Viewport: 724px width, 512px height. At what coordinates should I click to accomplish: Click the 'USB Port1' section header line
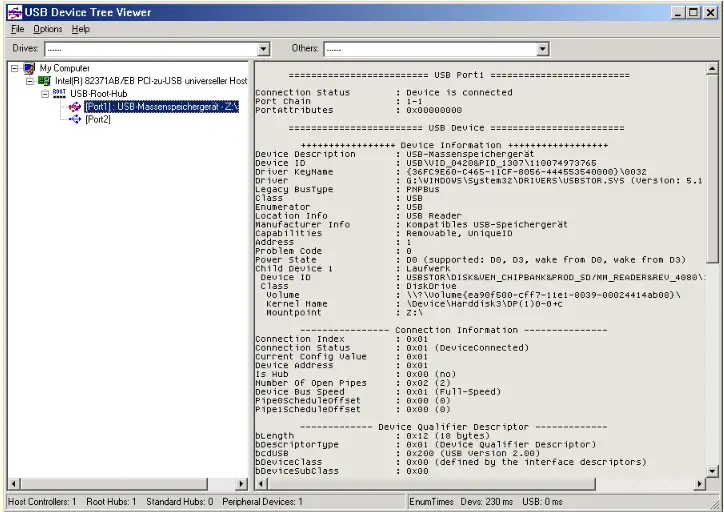click(x=459, y=75)
